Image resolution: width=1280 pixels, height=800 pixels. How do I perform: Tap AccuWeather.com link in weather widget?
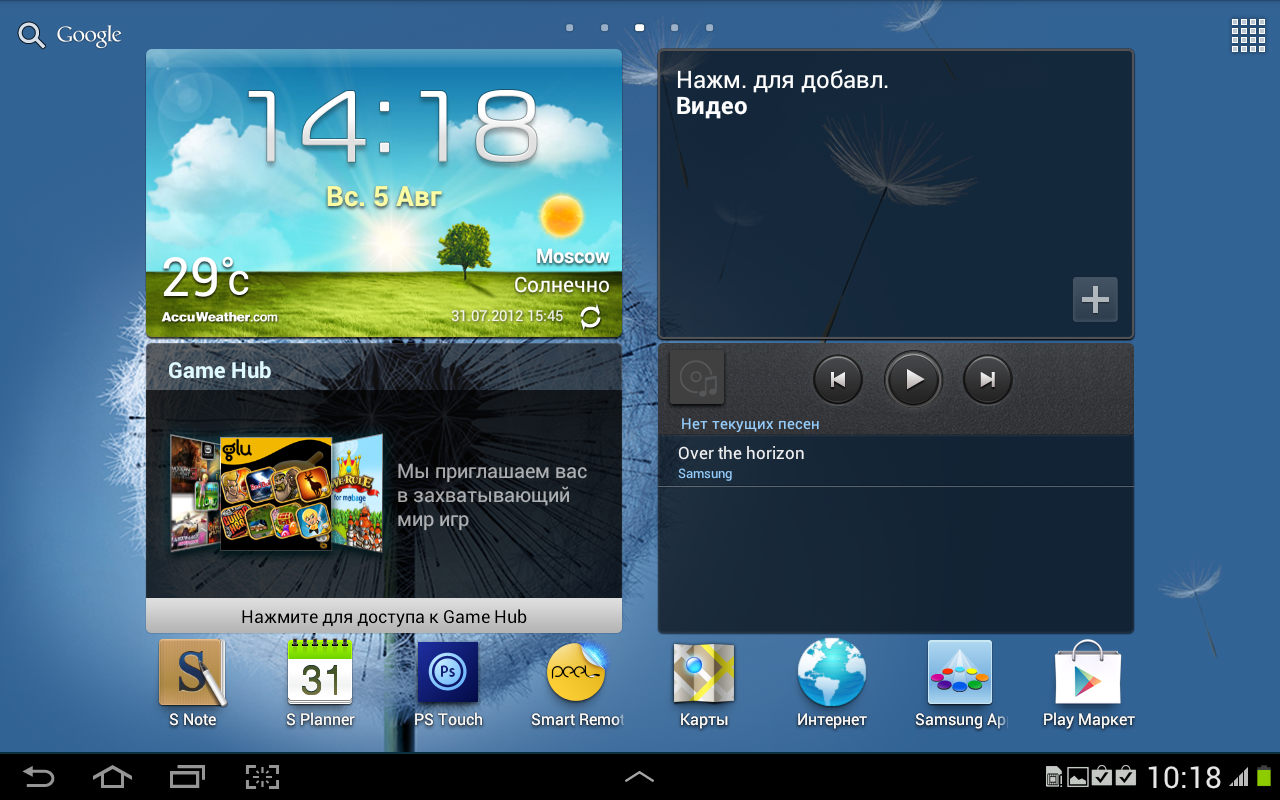point(220,317)
